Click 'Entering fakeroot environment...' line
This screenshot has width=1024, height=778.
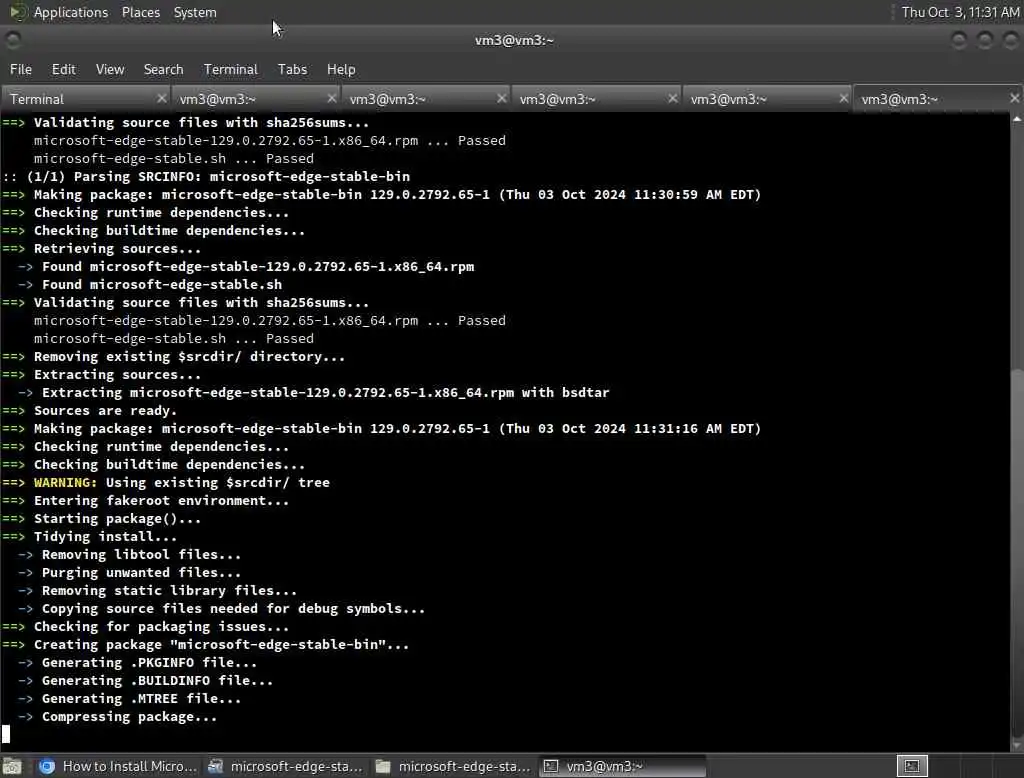pos(161,500)
